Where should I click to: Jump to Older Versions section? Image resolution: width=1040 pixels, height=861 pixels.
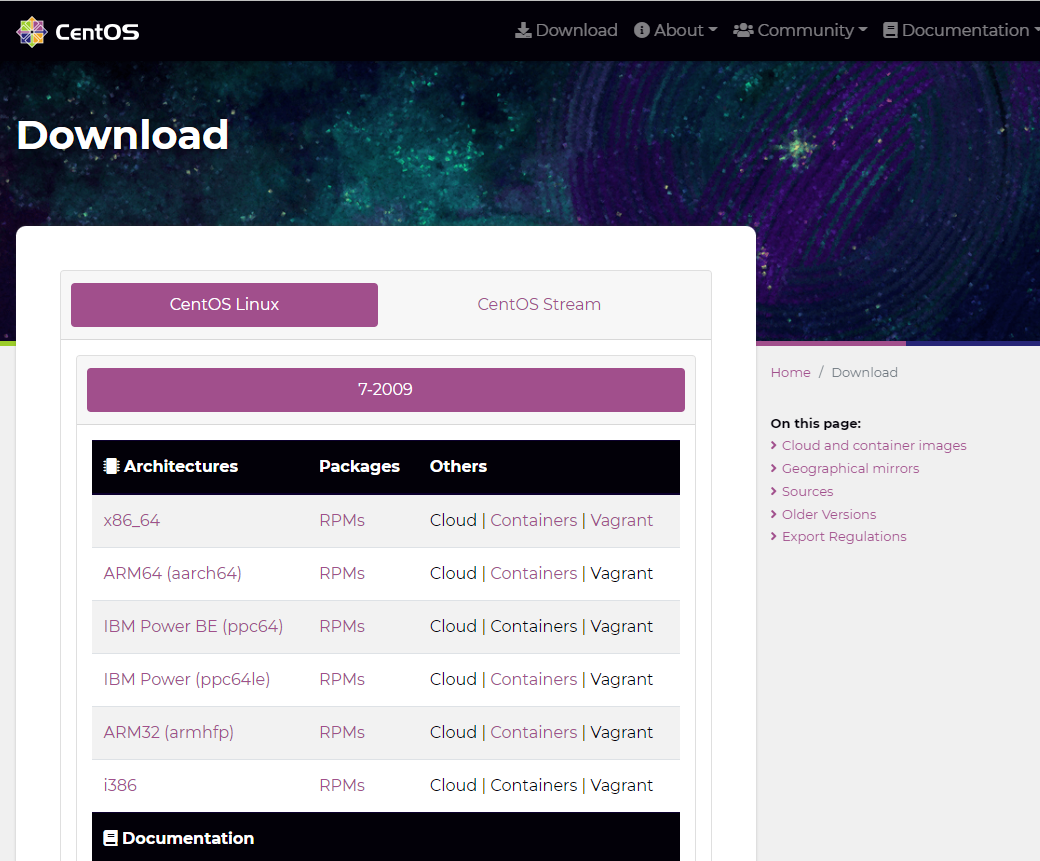pyautogui.click(x=828, y=515)
